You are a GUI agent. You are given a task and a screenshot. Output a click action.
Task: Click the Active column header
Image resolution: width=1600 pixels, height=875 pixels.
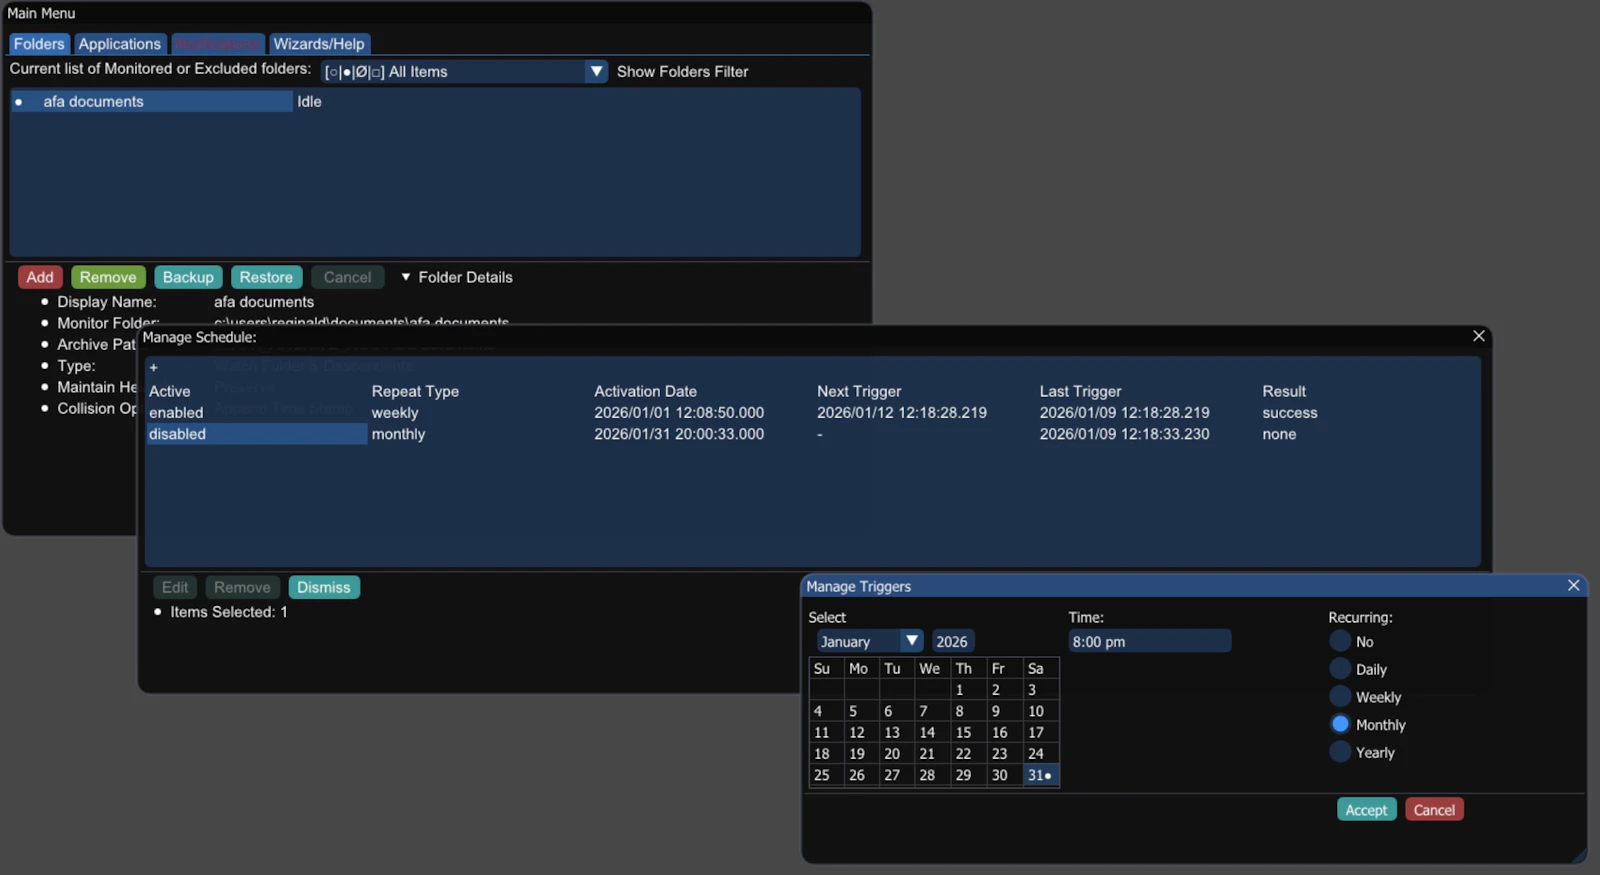pos(169,392)
